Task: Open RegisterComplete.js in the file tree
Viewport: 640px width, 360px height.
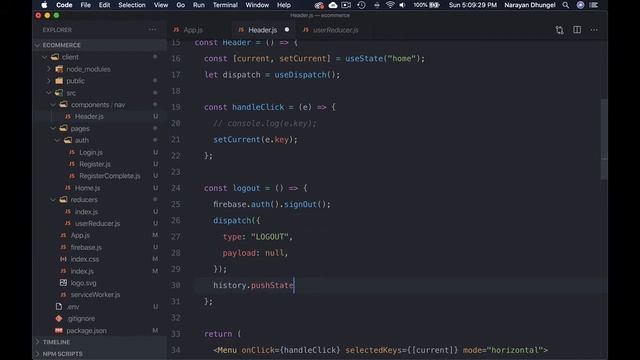Action: click(x=109, y=176)
